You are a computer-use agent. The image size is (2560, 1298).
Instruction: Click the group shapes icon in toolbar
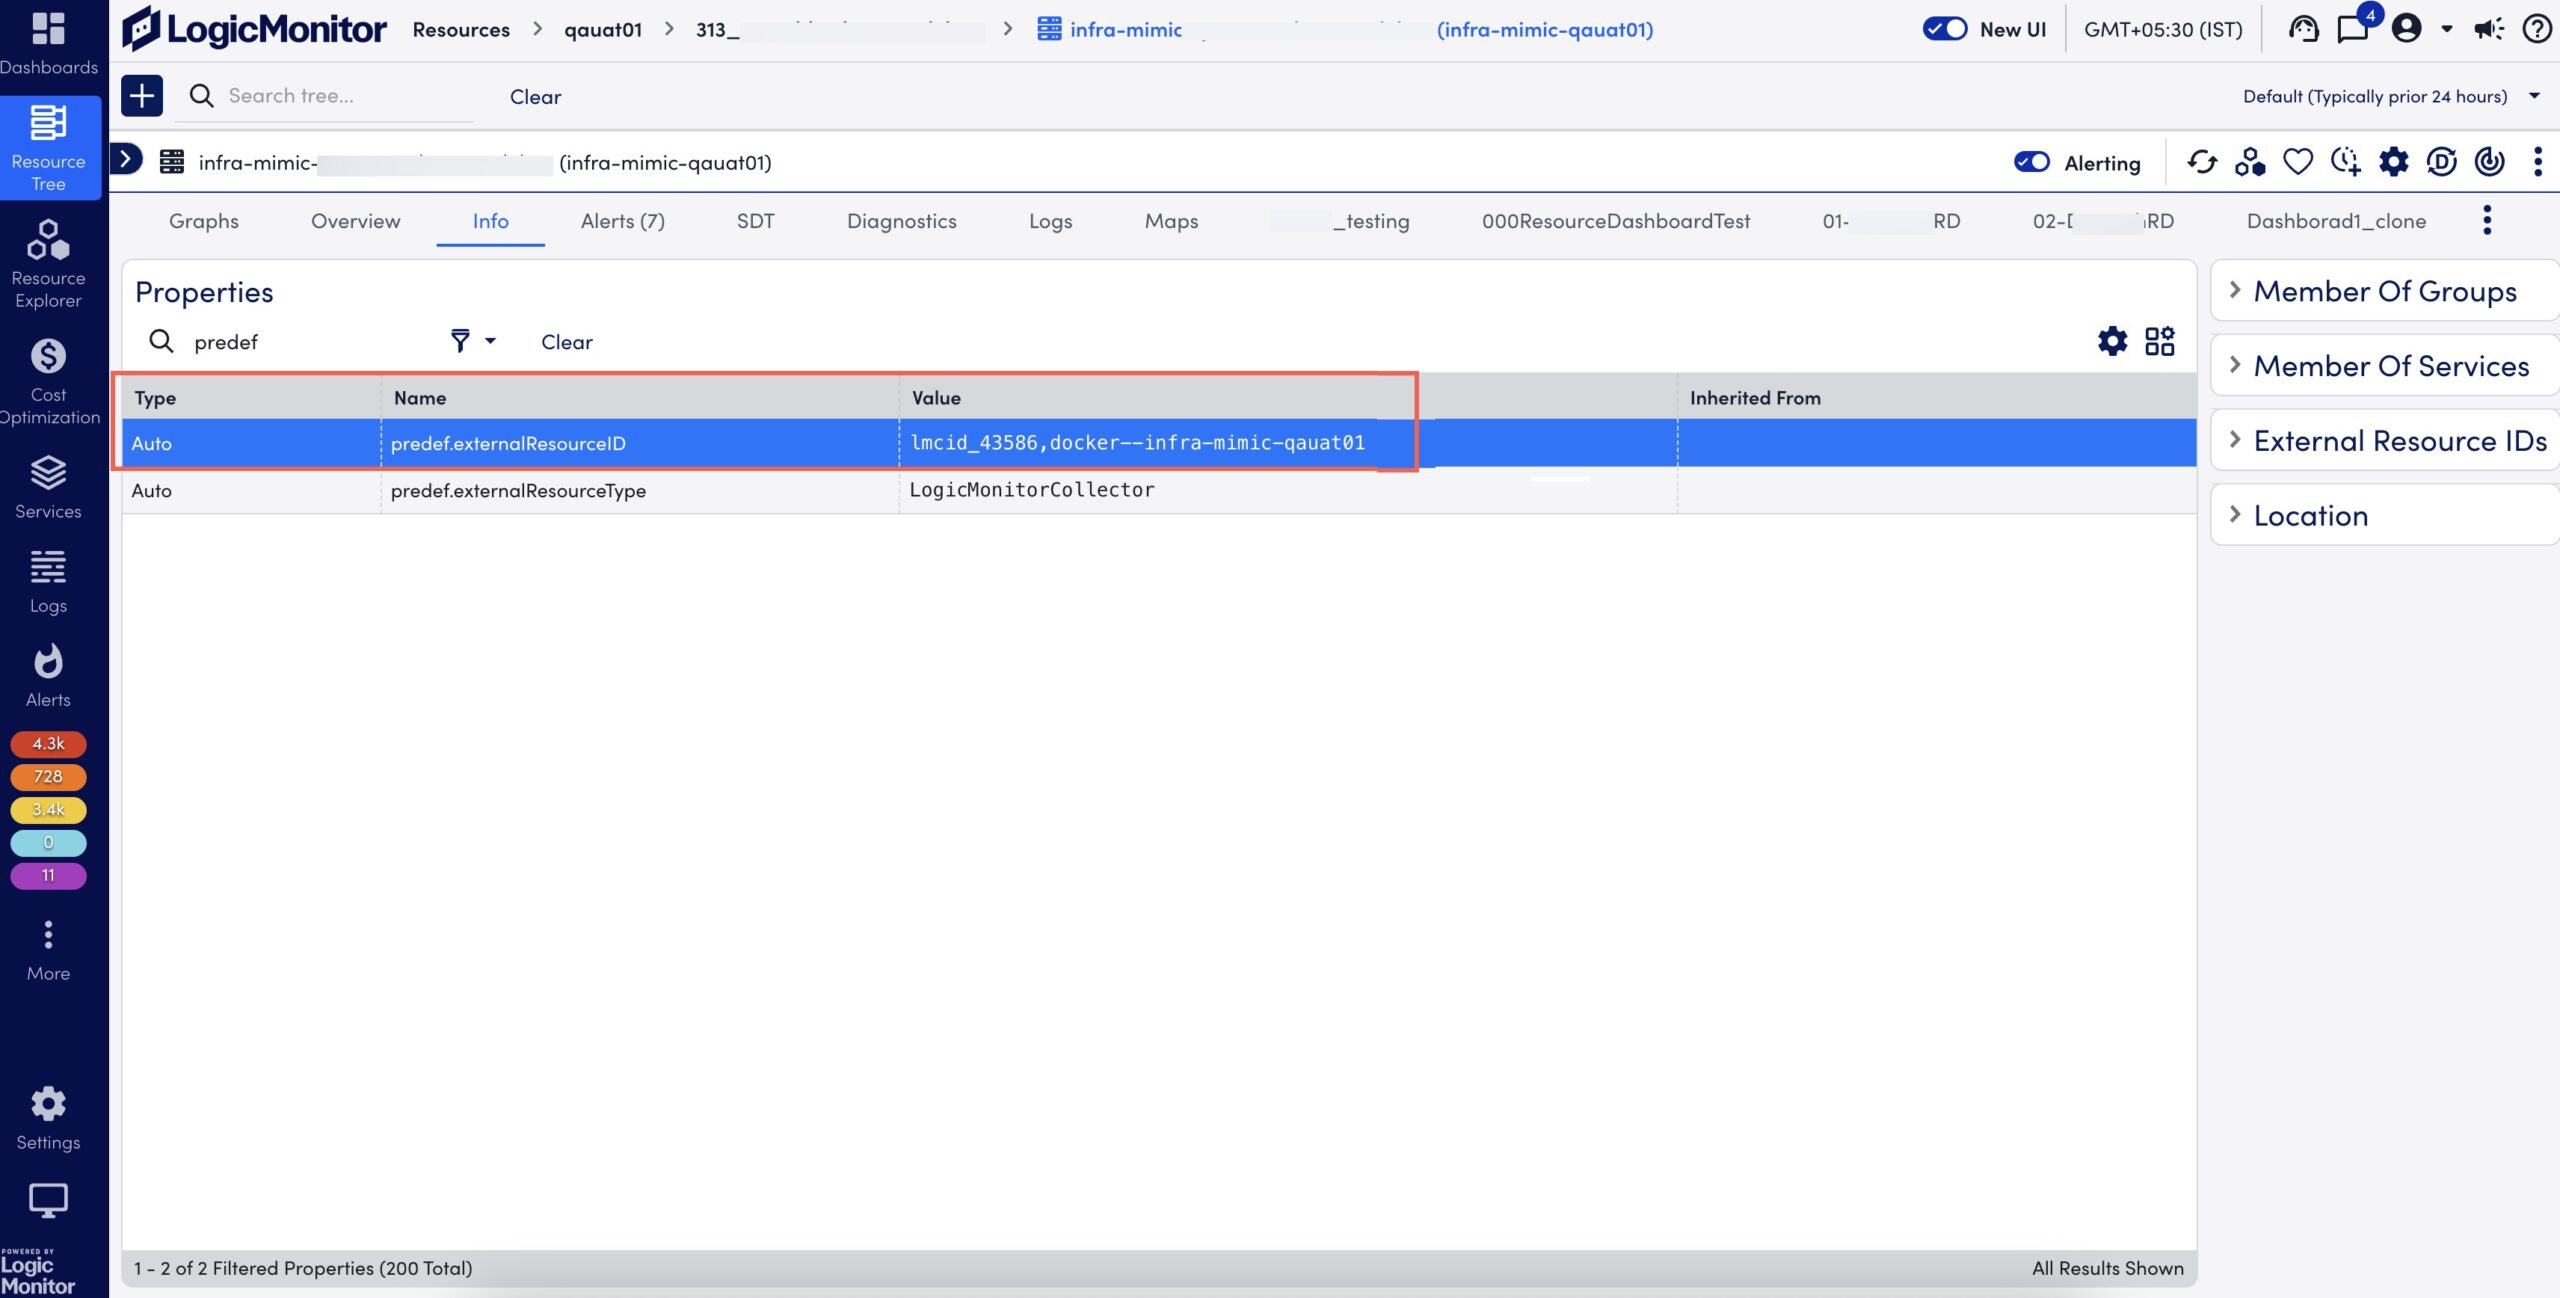[x=2250, y=162]
